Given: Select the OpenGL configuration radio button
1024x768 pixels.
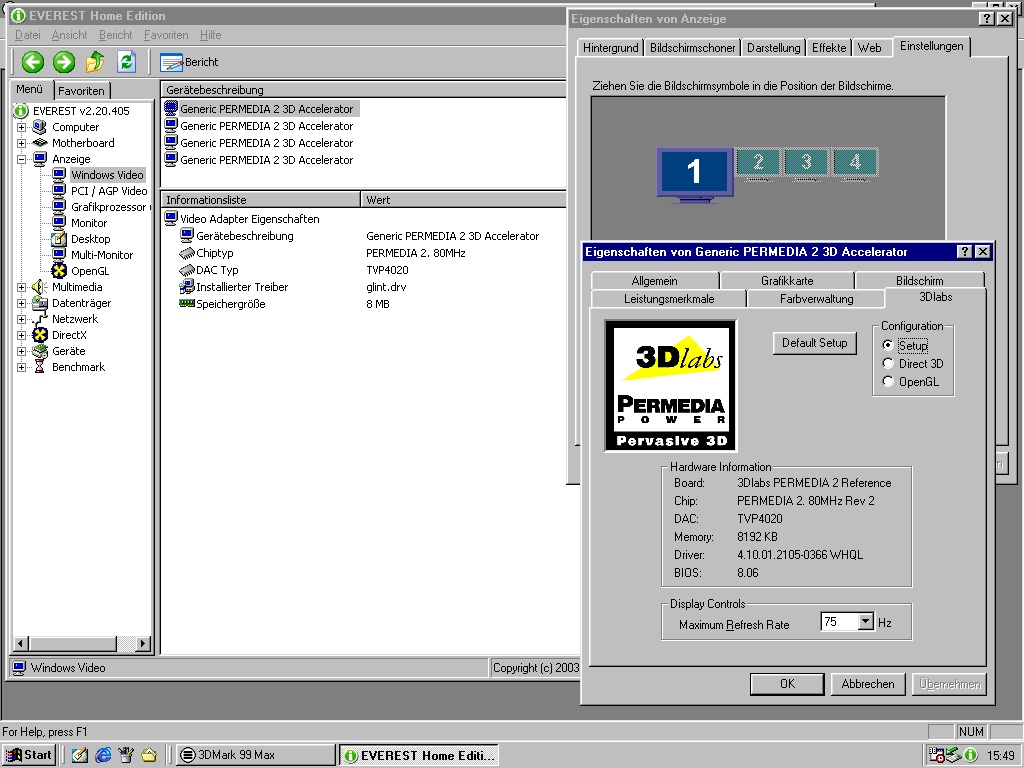Looking at the screenshot, I should 888,381.
